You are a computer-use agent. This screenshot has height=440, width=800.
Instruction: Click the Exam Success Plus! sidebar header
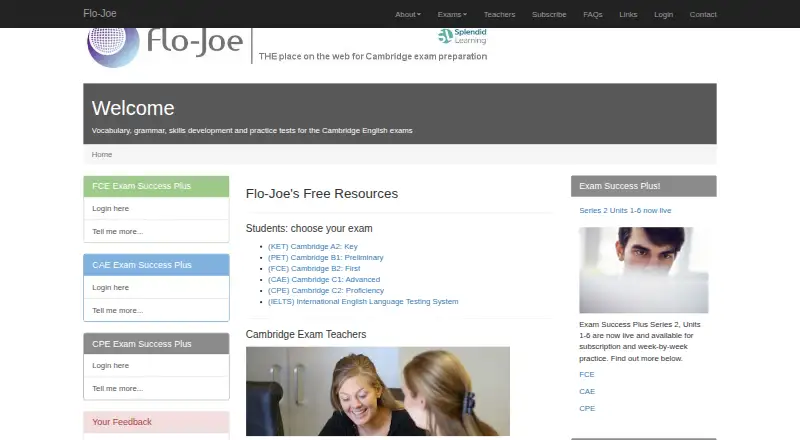click(x=643, y=186)
